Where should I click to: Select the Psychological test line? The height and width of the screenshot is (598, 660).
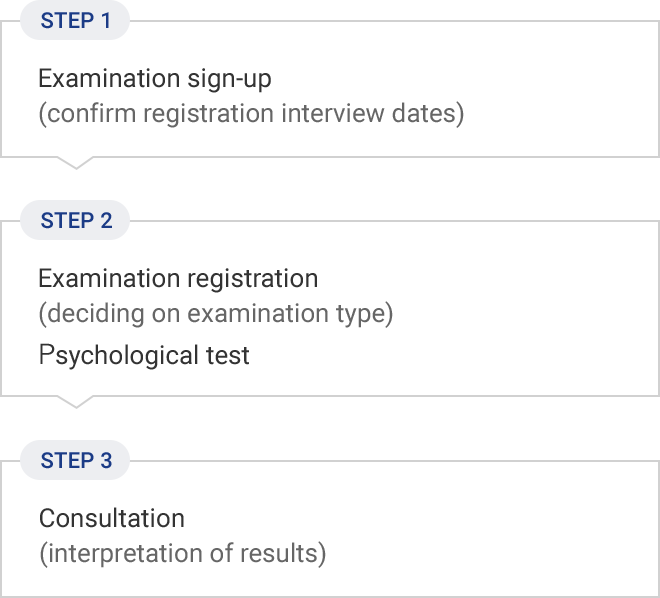(x=144, y=355)
